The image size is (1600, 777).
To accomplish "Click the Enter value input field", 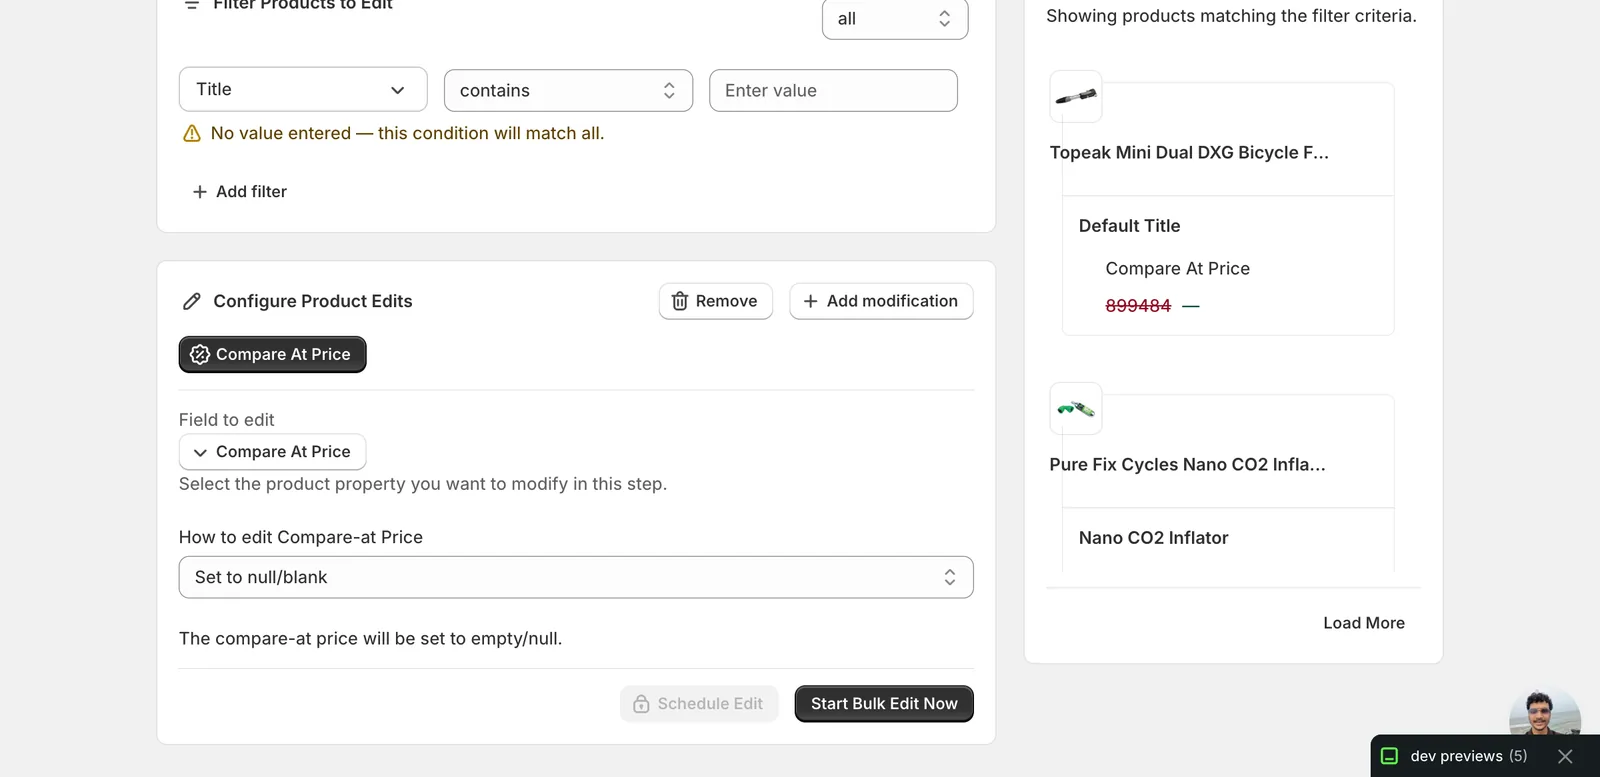I will 833,90.
